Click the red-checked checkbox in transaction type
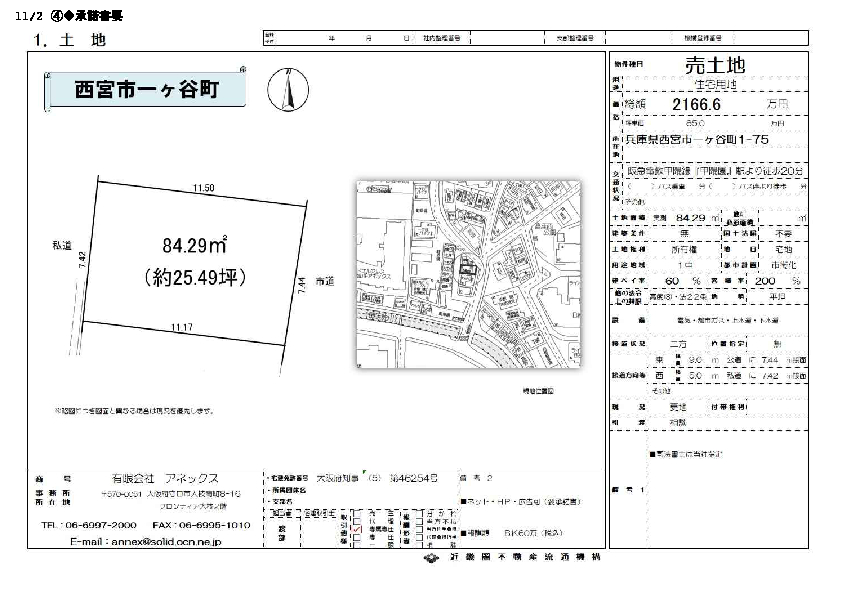 (x=358, y=529)
